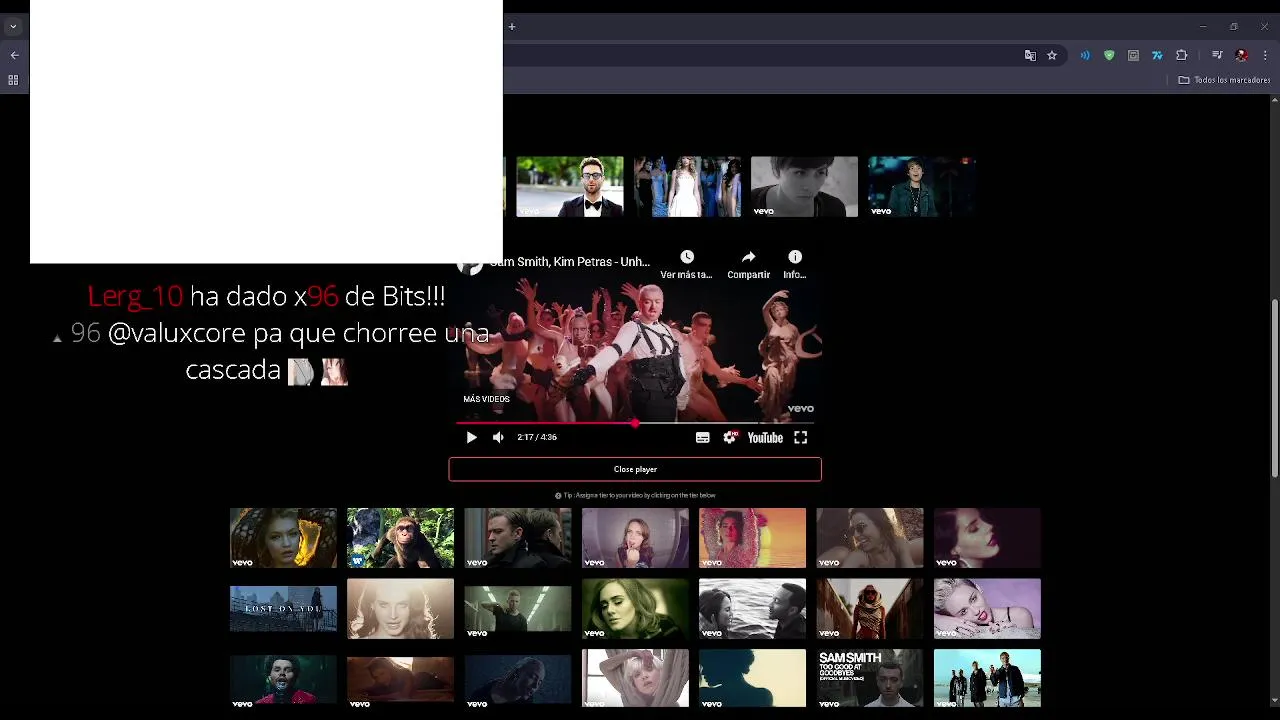Image resolution: width=1280 pixels, height=720 pixels.
Task: Click the vertical scrollbar thumb
Action: pyautogui.click(x=1274, y=388)
